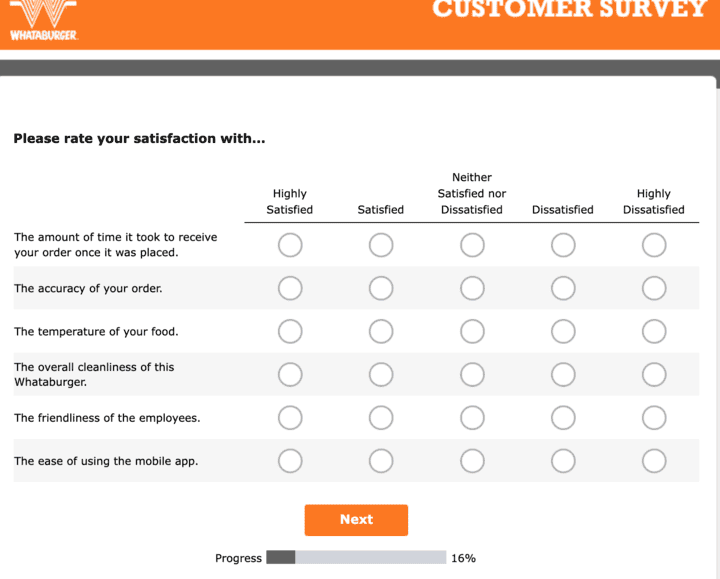Choose Satisfied for employee friendliness
Image resolution: width=720 pixels, height=579 pixels.
click(381, 417)
